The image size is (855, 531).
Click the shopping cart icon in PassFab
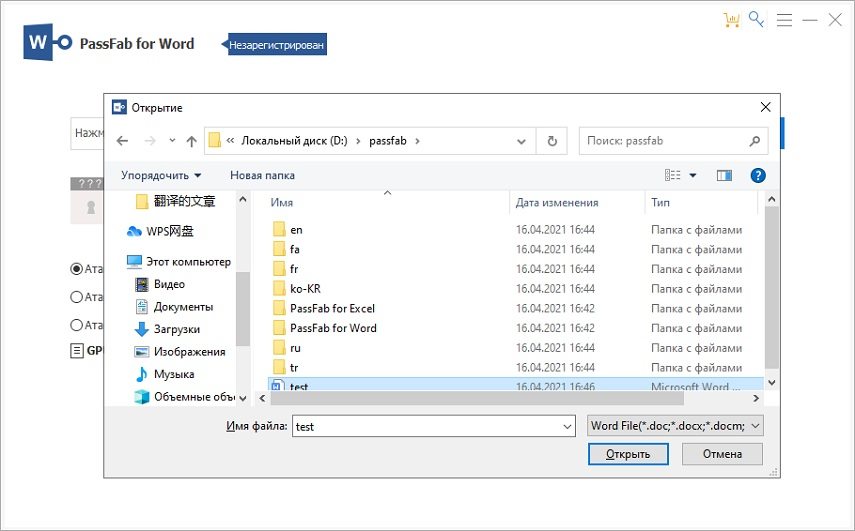pyautogui.click(x=731, y=20)
